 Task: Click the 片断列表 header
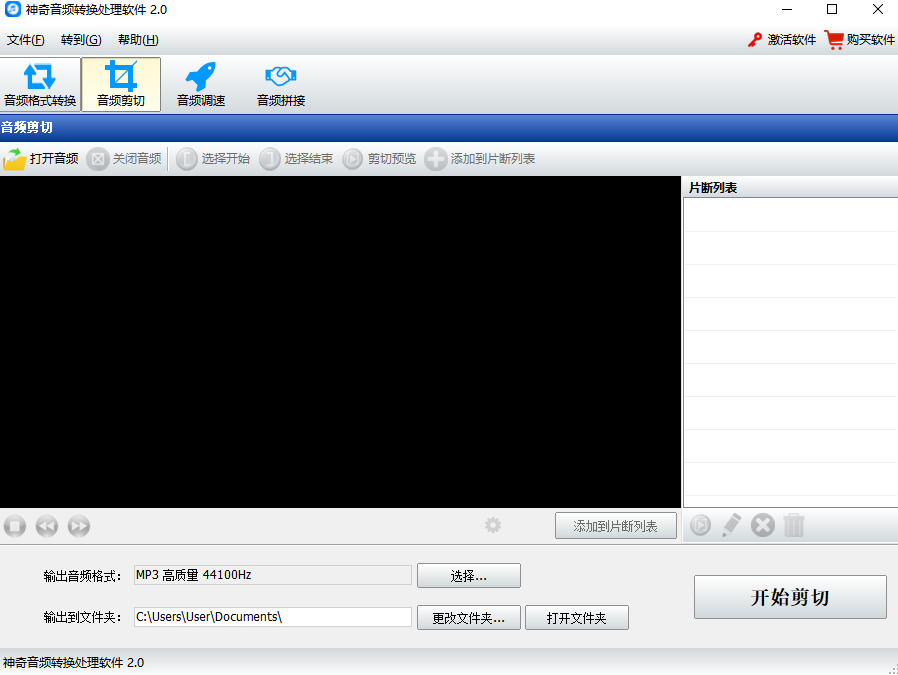(x=790, y=188)
